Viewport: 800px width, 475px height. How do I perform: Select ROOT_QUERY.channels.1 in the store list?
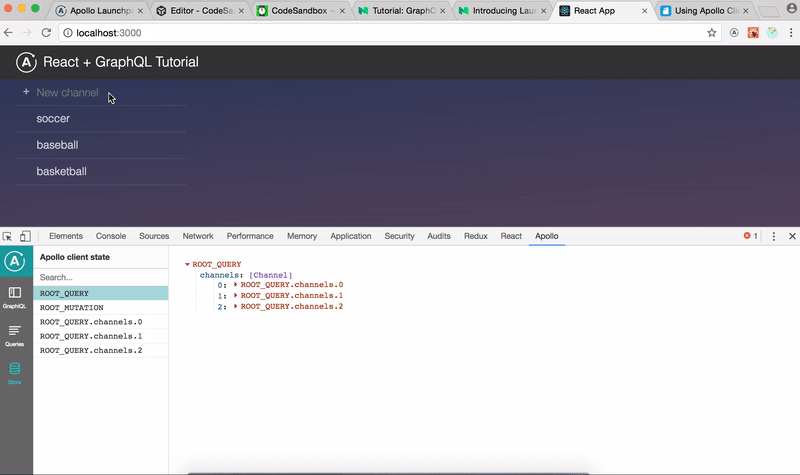tap(101, 336)
